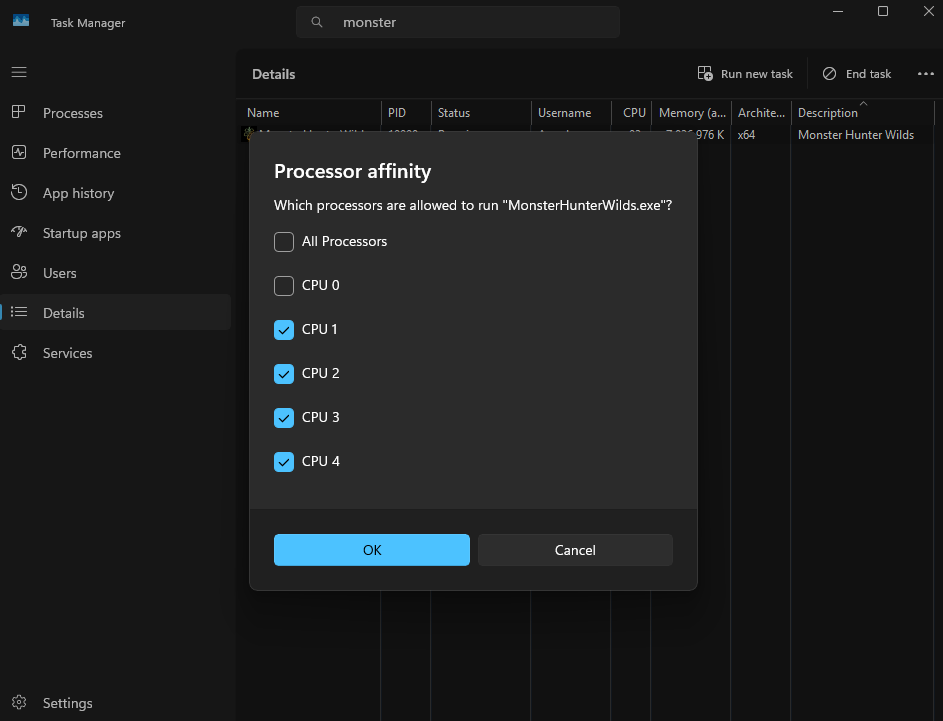Disable the CPU 4 checkbox
Screen dimensions: 943x721
tap(284, 462)
